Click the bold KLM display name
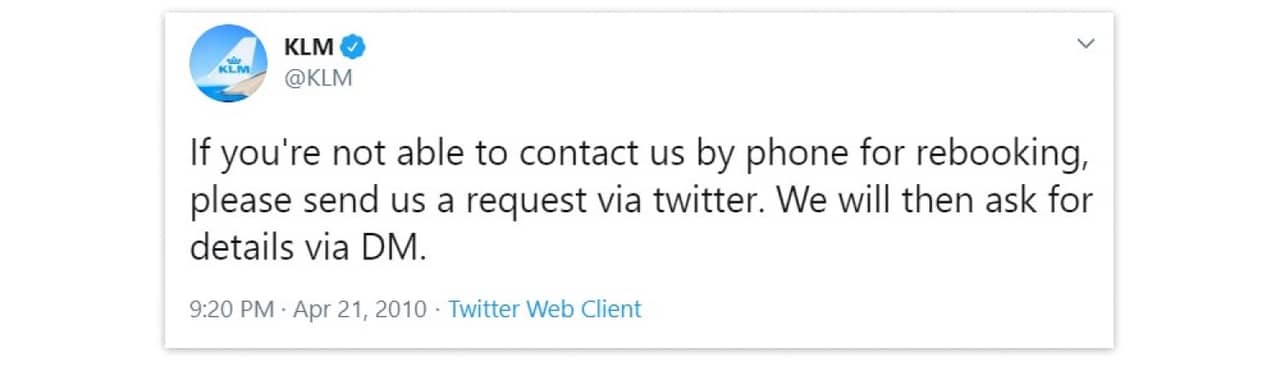The image size is (1280, 371). pyautogui.click(x=310, y=45)
